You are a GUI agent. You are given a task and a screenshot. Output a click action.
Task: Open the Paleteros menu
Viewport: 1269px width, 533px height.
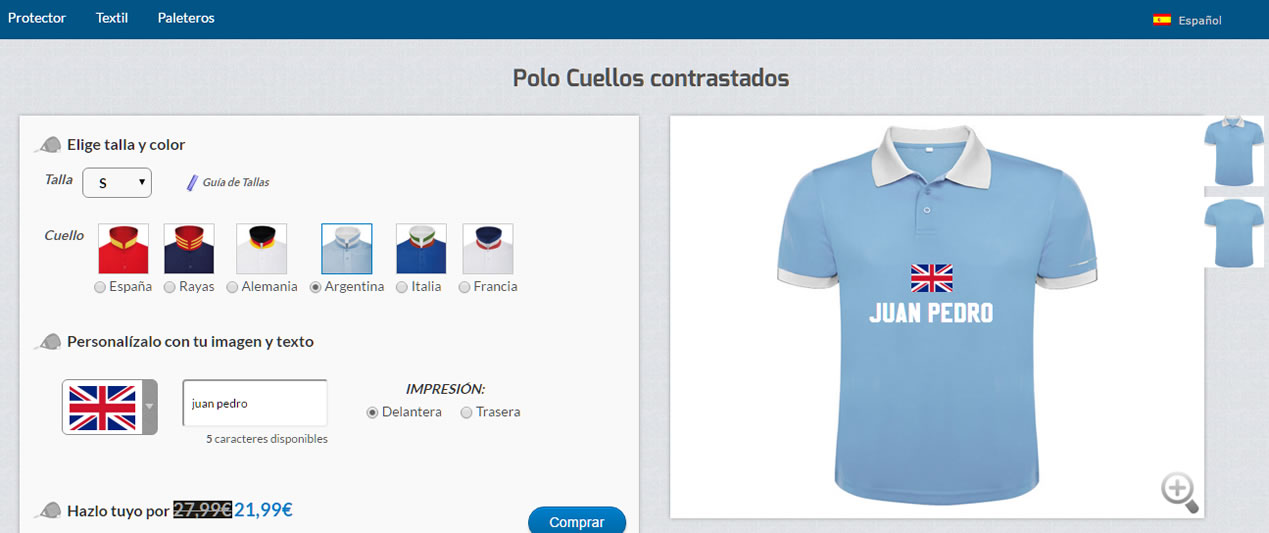click(186, 18)
